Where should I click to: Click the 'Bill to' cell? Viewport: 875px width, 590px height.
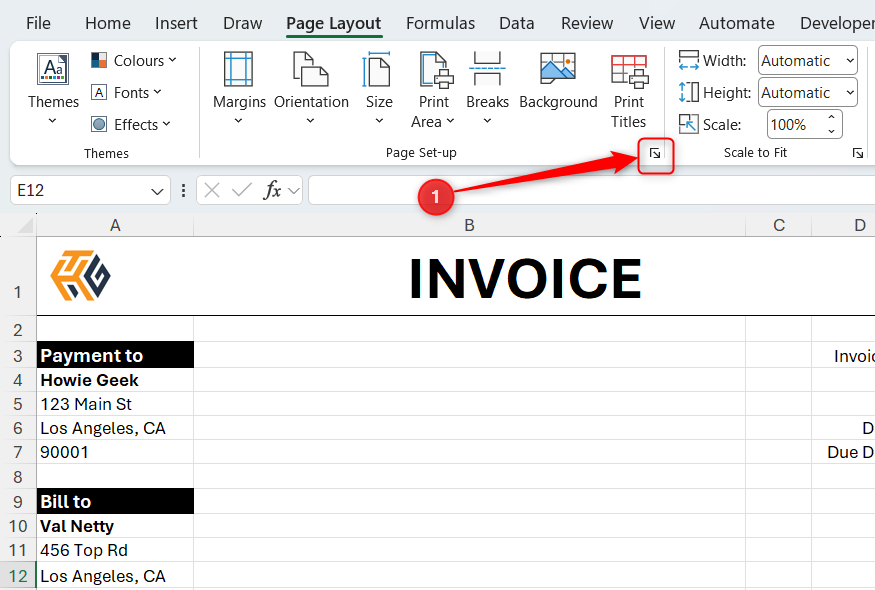tap(115, 501)
